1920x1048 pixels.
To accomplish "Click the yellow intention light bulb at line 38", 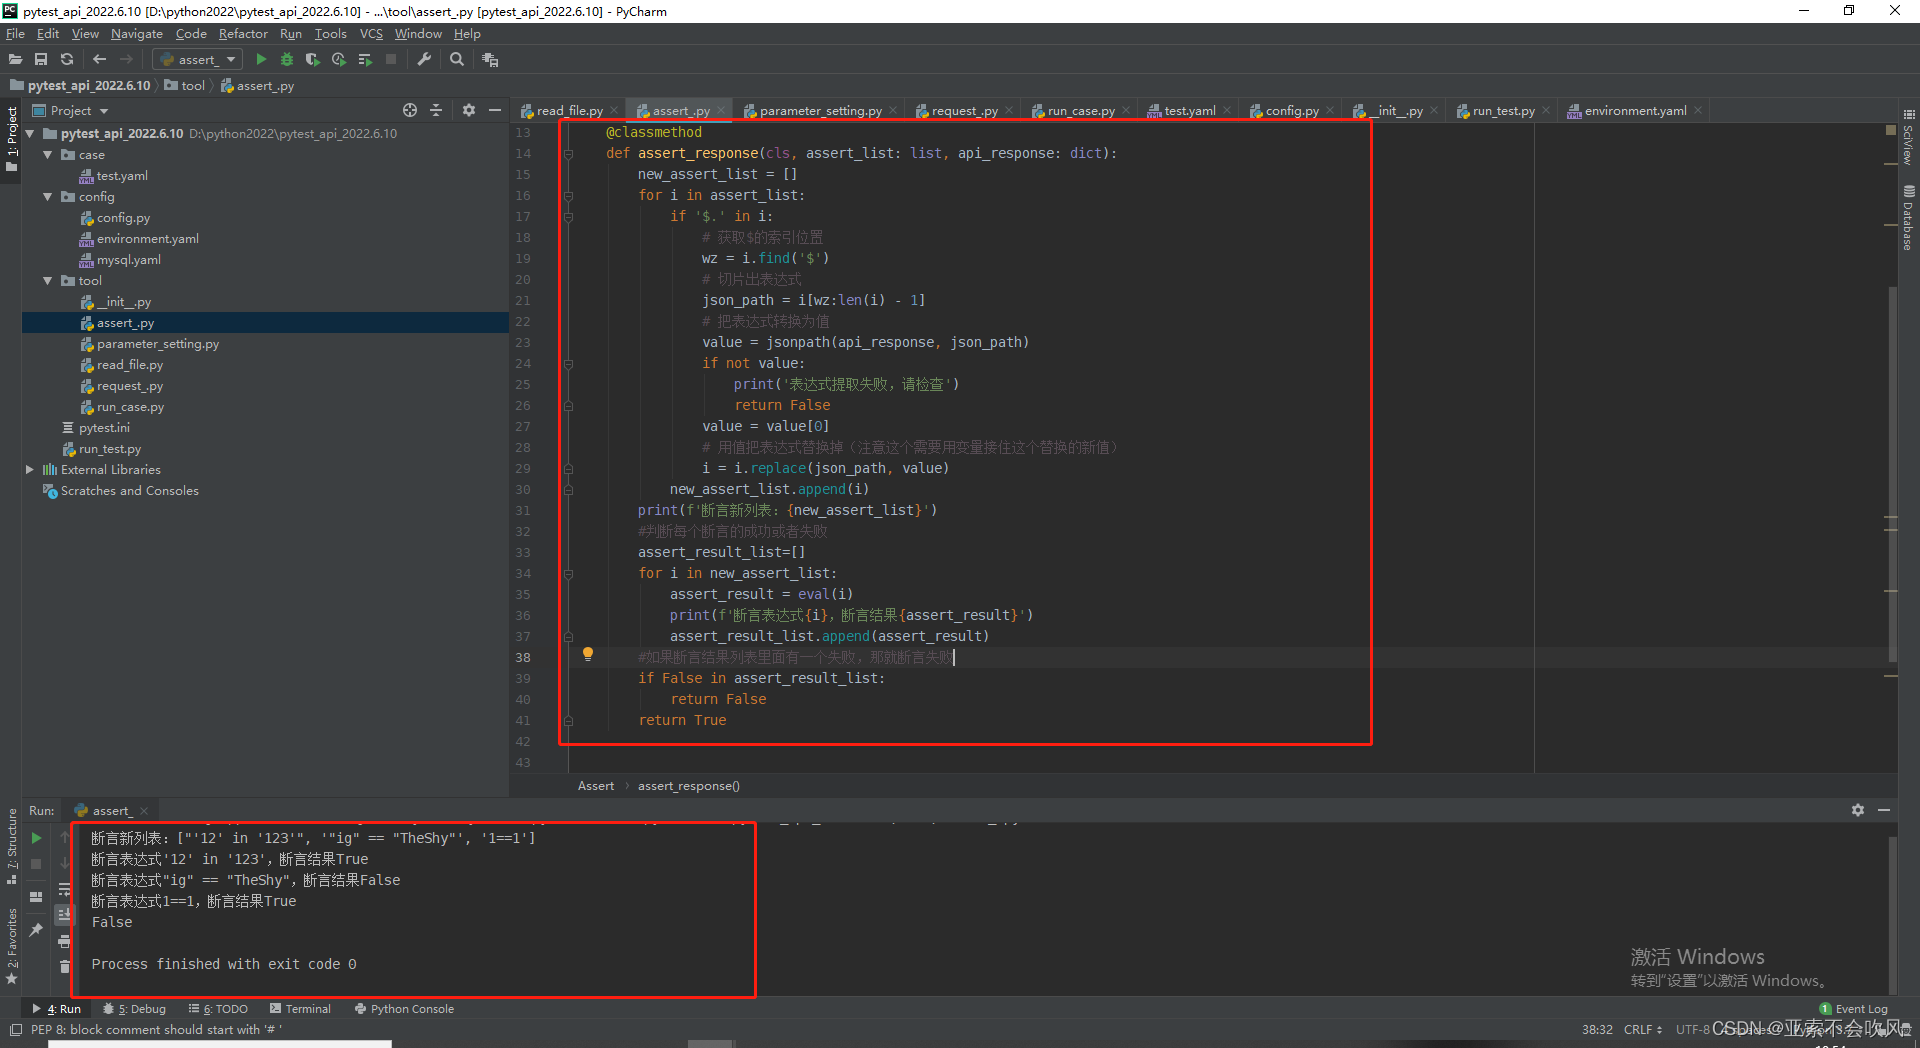I will click(x=588, y=654).
